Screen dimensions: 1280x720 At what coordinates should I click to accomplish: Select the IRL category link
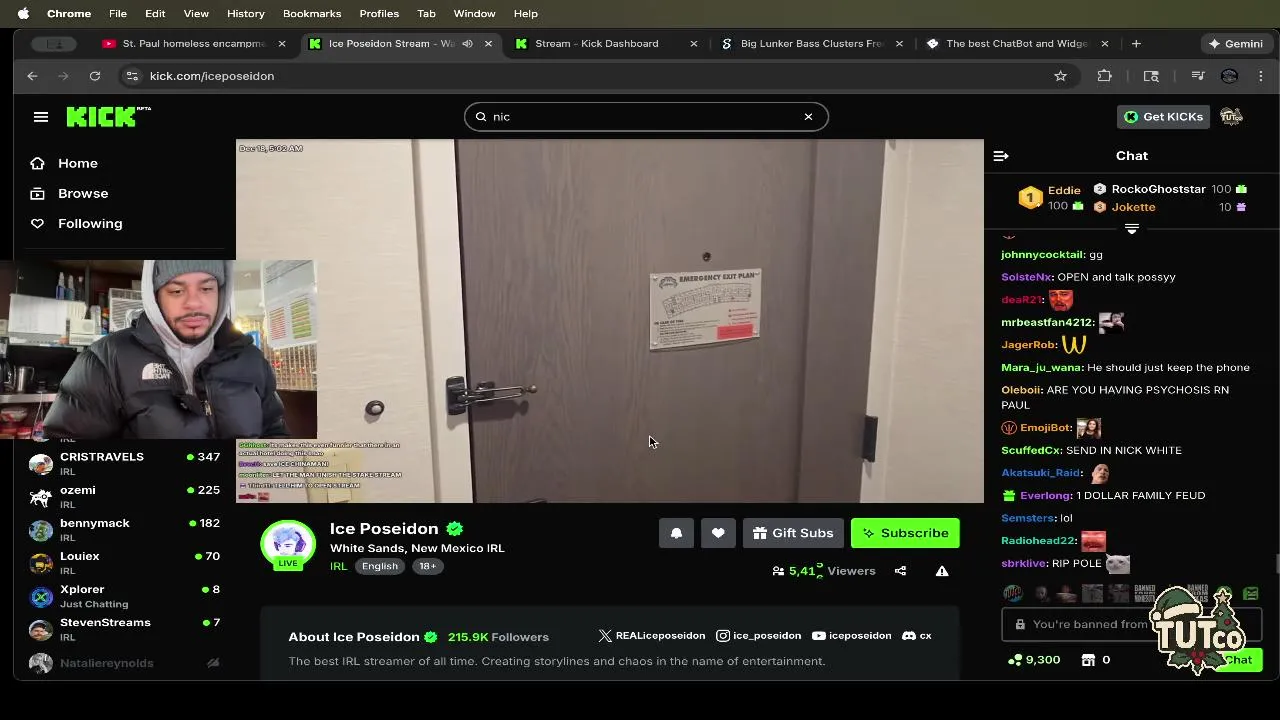tap(338, 566)
